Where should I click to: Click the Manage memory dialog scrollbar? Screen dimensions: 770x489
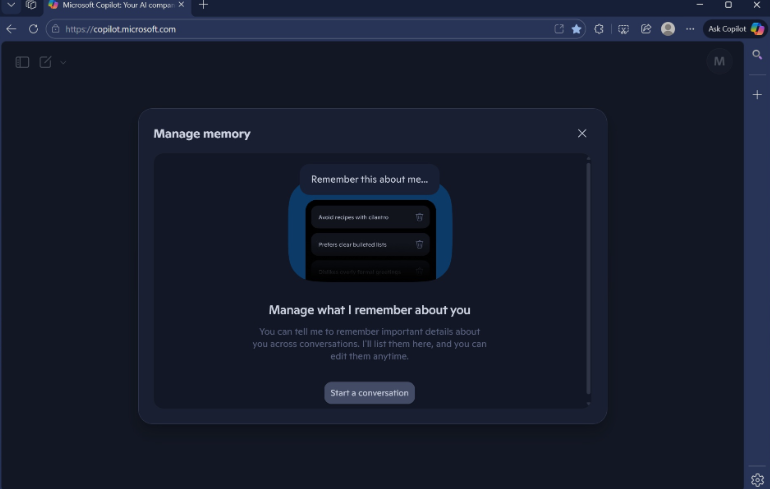[588, 280]
